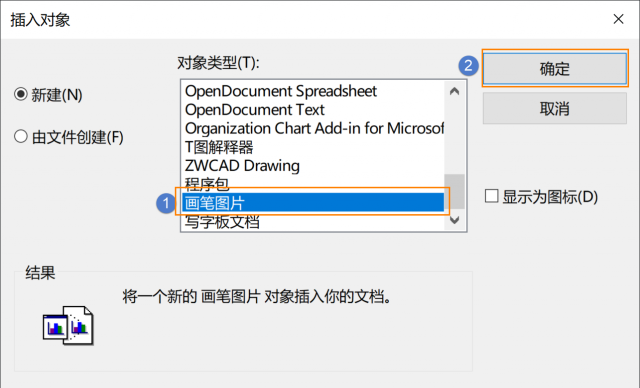
Task: Pick Organization Chart Add-in entry
Action: (x=313, y=129)
